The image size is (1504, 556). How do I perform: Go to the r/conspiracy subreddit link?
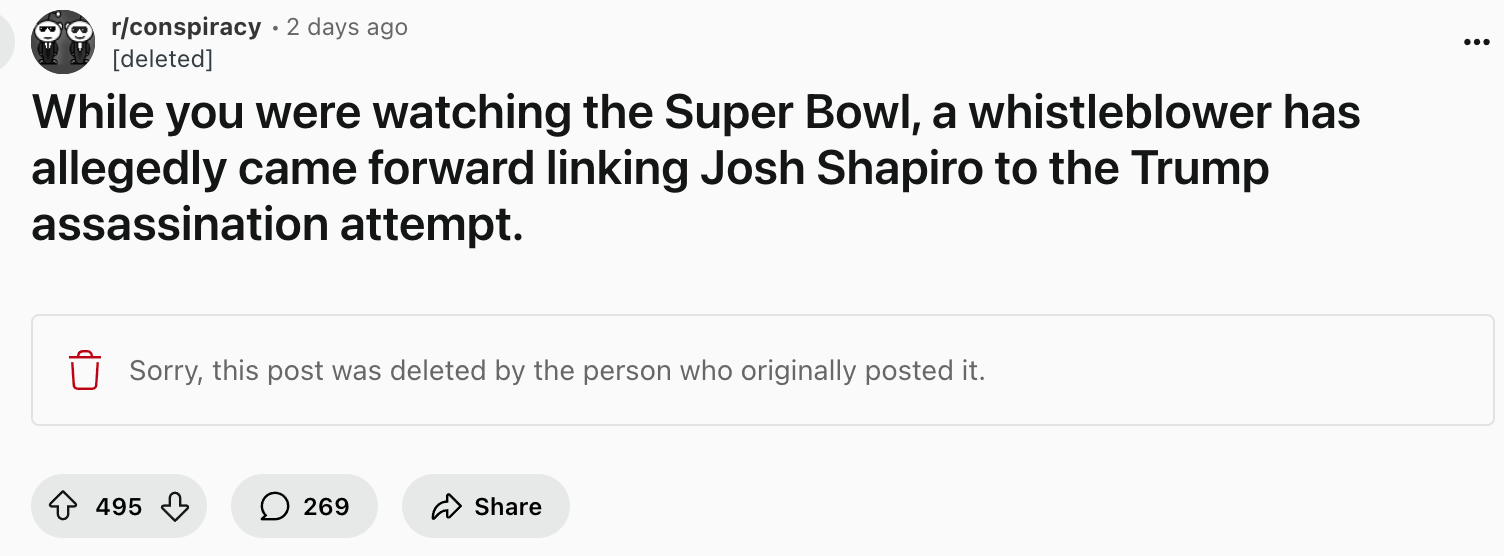186,27
